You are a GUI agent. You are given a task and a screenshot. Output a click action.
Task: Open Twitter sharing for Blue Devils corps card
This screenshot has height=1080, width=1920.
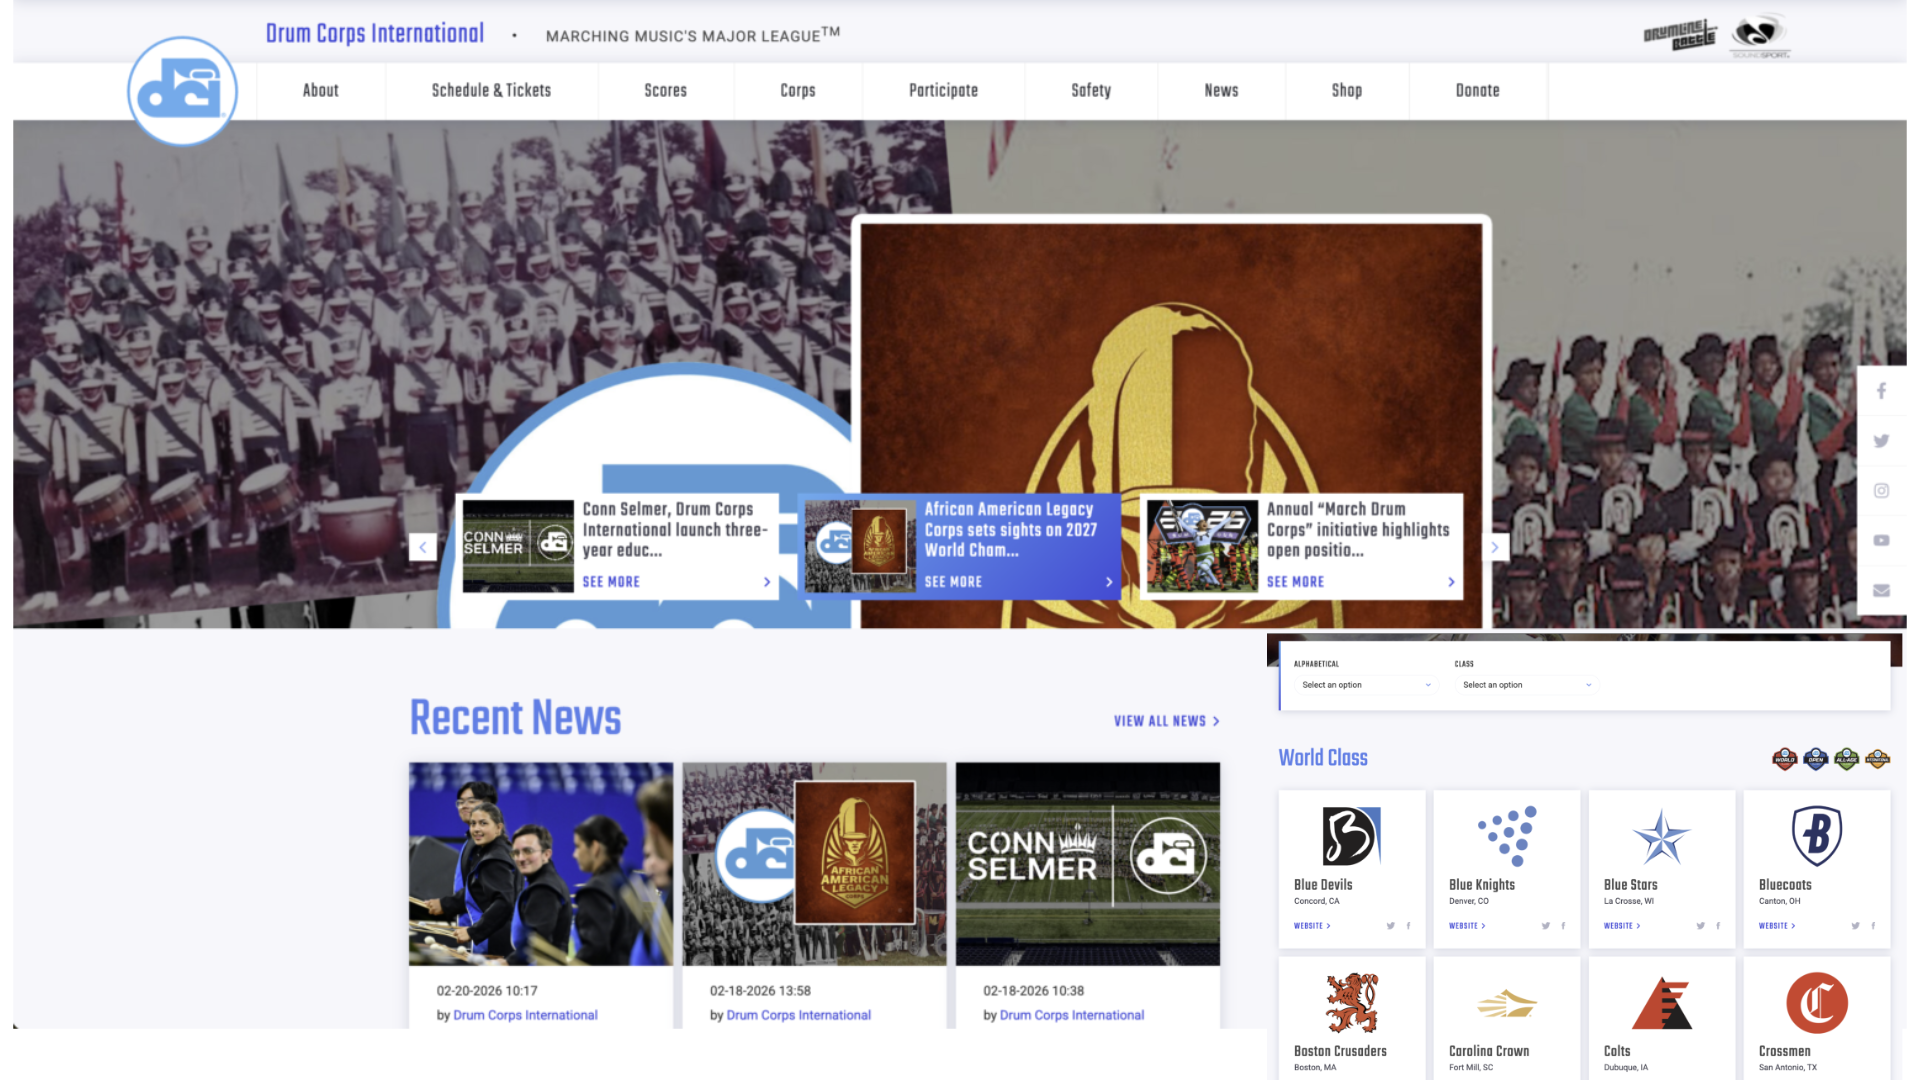click(1390, 926)
